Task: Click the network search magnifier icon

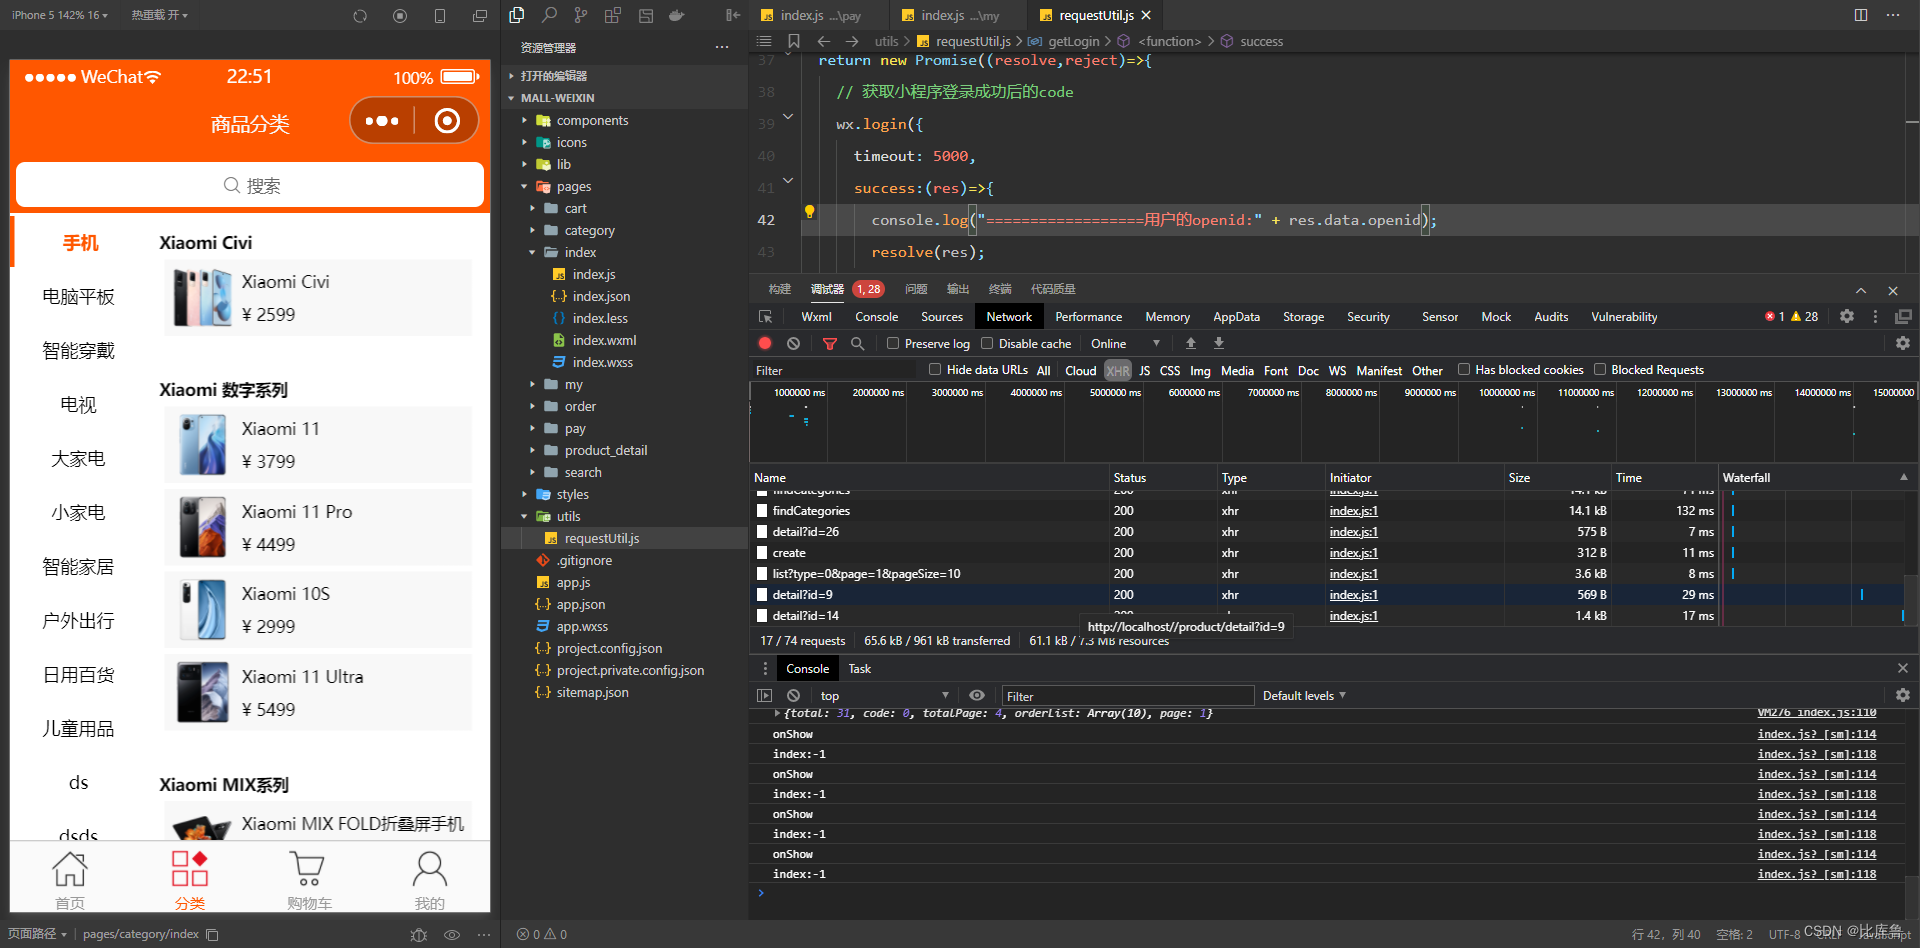Action: (857, 343)
